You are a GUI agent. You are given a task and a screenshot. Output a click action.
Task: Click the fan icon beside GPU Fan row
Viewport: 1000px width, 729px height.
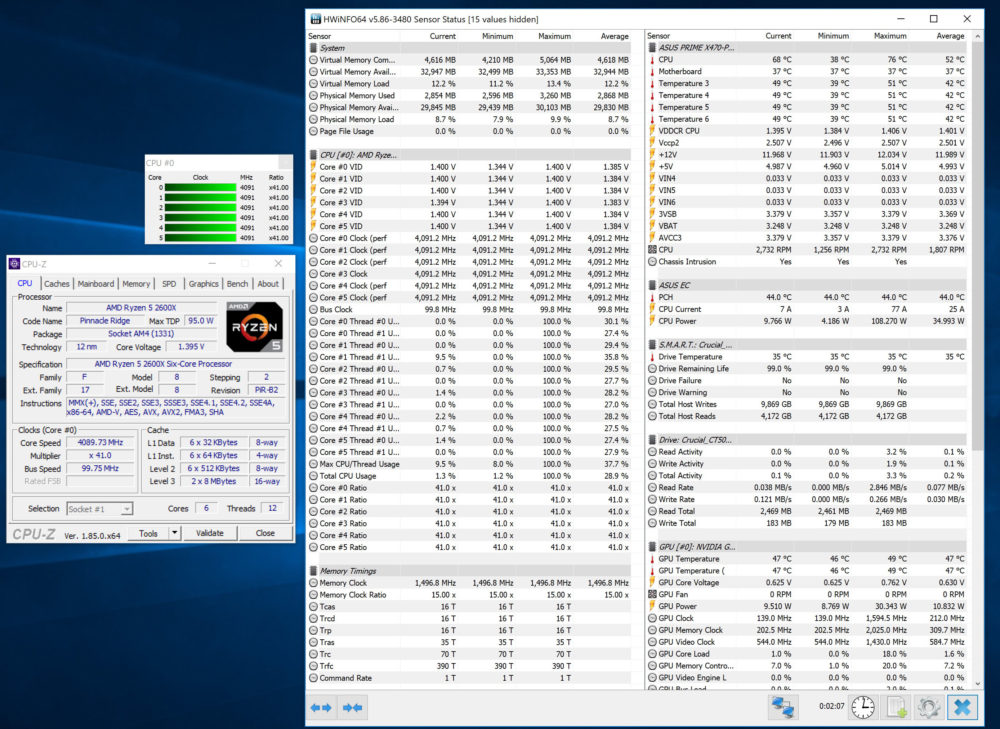[652, 594]
